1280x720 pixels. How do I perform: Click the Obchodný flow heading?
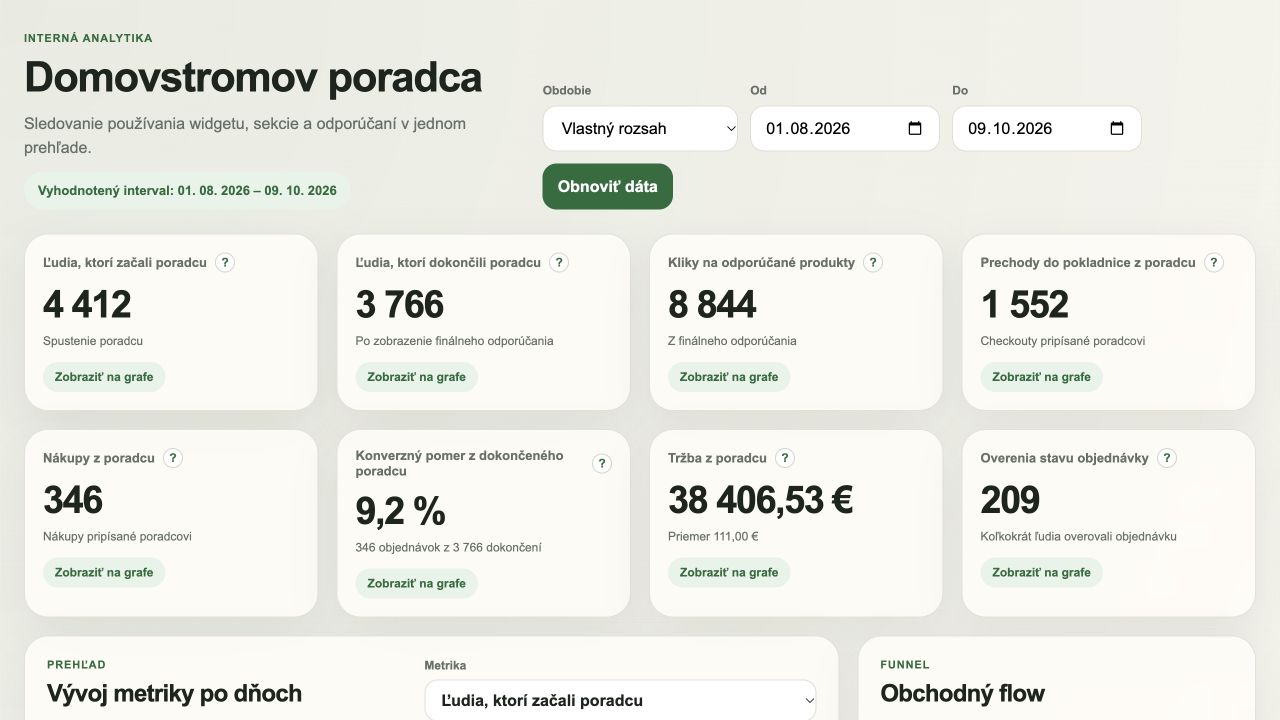962,693
